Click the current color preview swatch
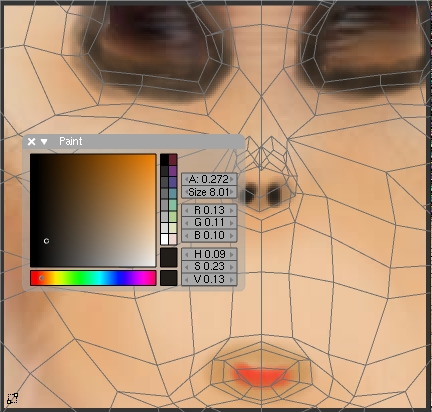Image resolution: width=432 pixels, height=412 pixels. click(169, 257)
